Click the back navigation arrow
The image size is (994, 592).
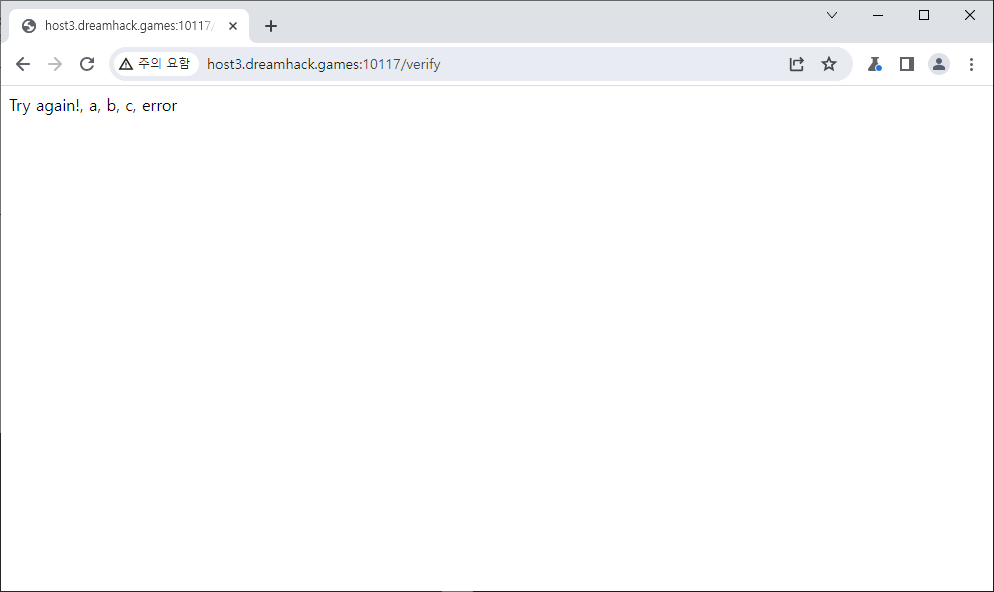click(x=23, y=64)
